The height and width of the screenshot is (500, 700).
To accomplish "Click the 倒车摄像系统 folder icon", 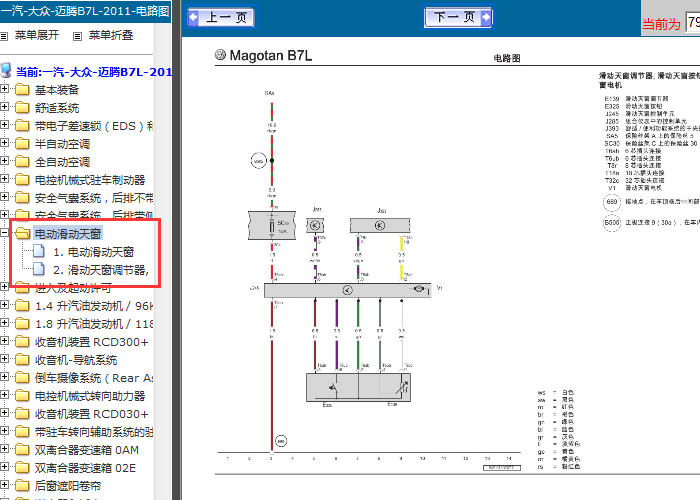I will (x=22, y=378).
